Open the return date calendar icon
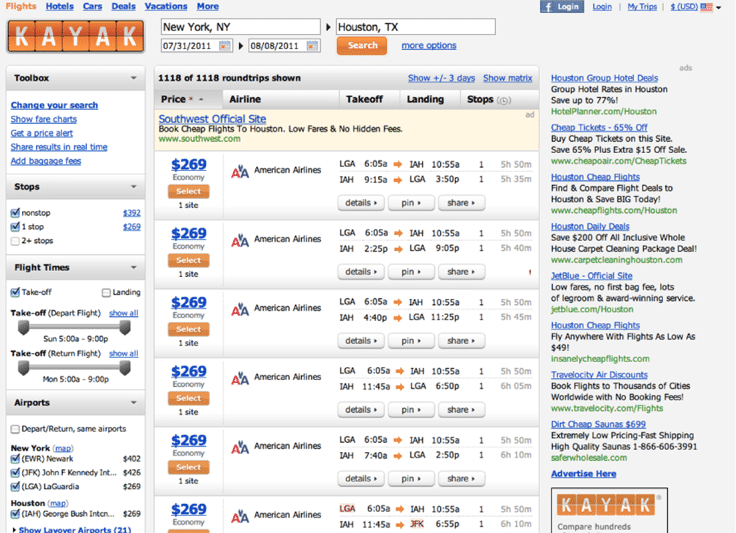736x533 pixels. (x=312, y=46)
